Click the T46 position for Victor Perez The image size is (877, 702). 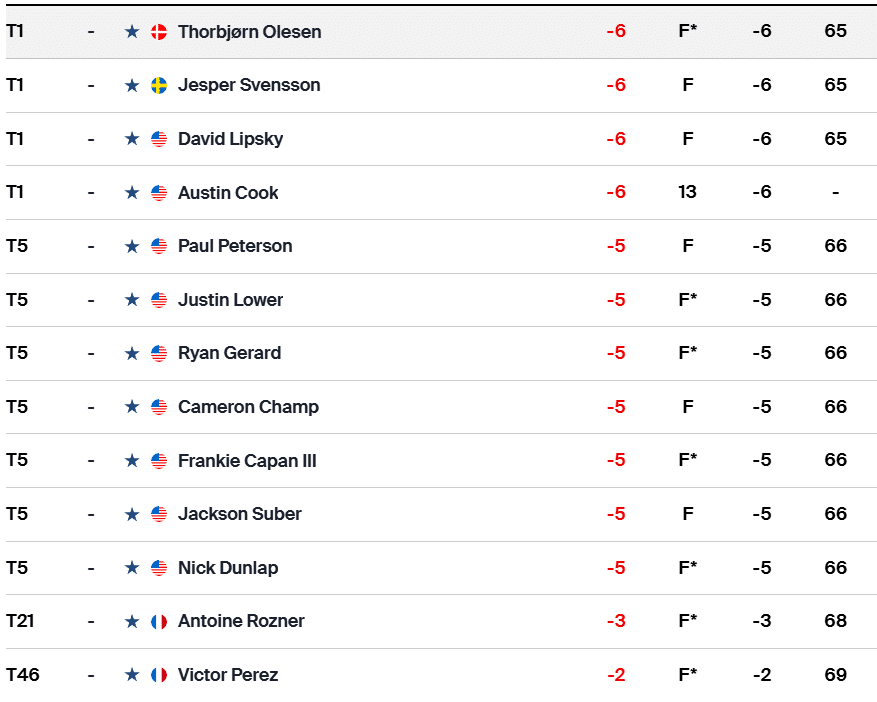point(23,675)
